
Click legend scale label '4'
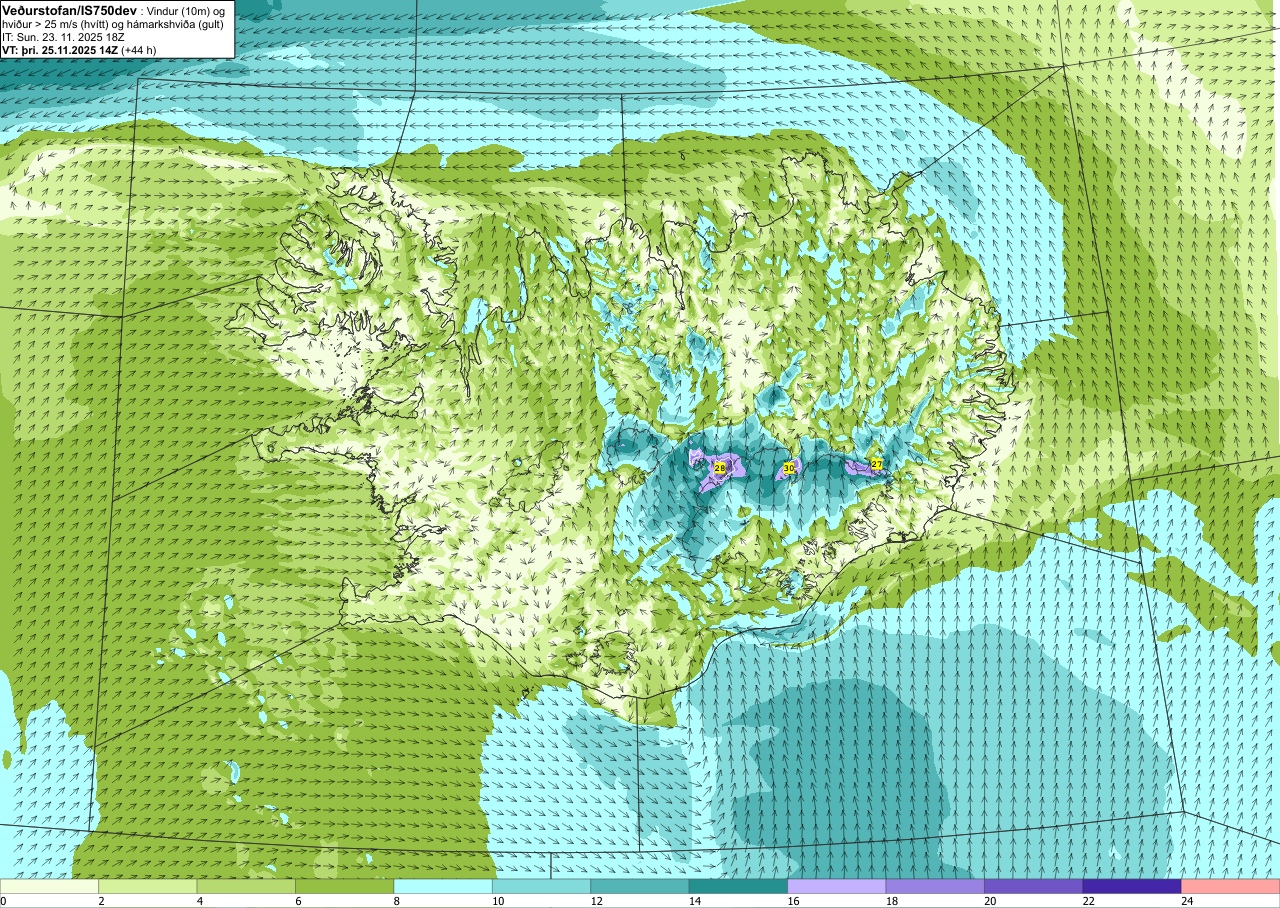(200, 901)
